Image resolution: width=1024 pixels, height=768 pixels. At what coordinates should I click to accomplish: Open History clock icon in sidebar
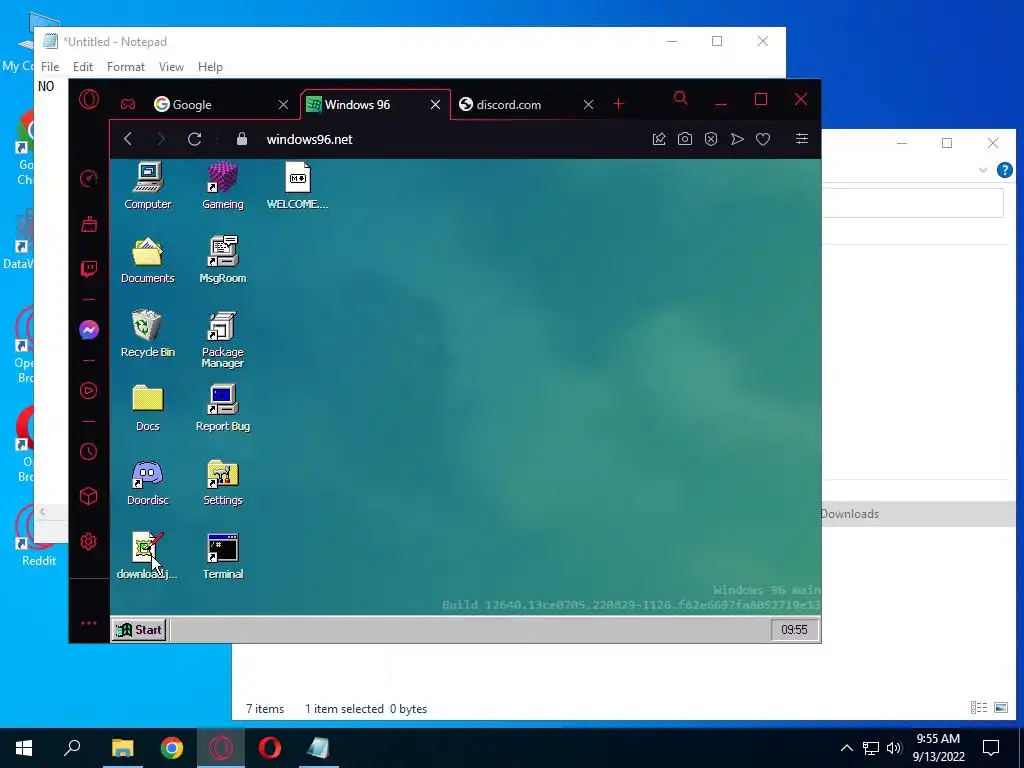(x=89, y=451)
